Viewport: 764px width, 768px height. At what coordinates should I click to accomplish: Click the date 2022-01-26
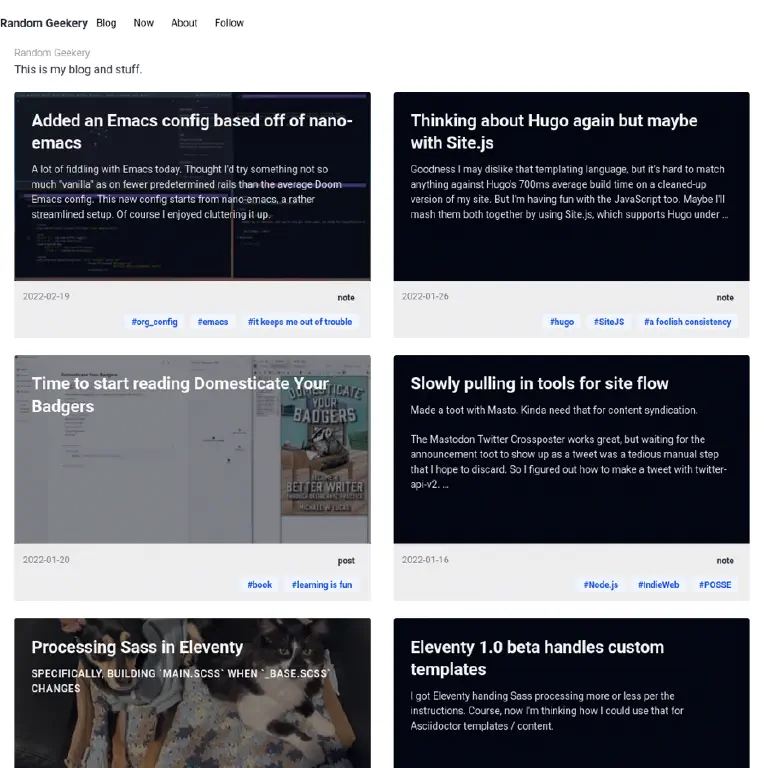point(425,296)
